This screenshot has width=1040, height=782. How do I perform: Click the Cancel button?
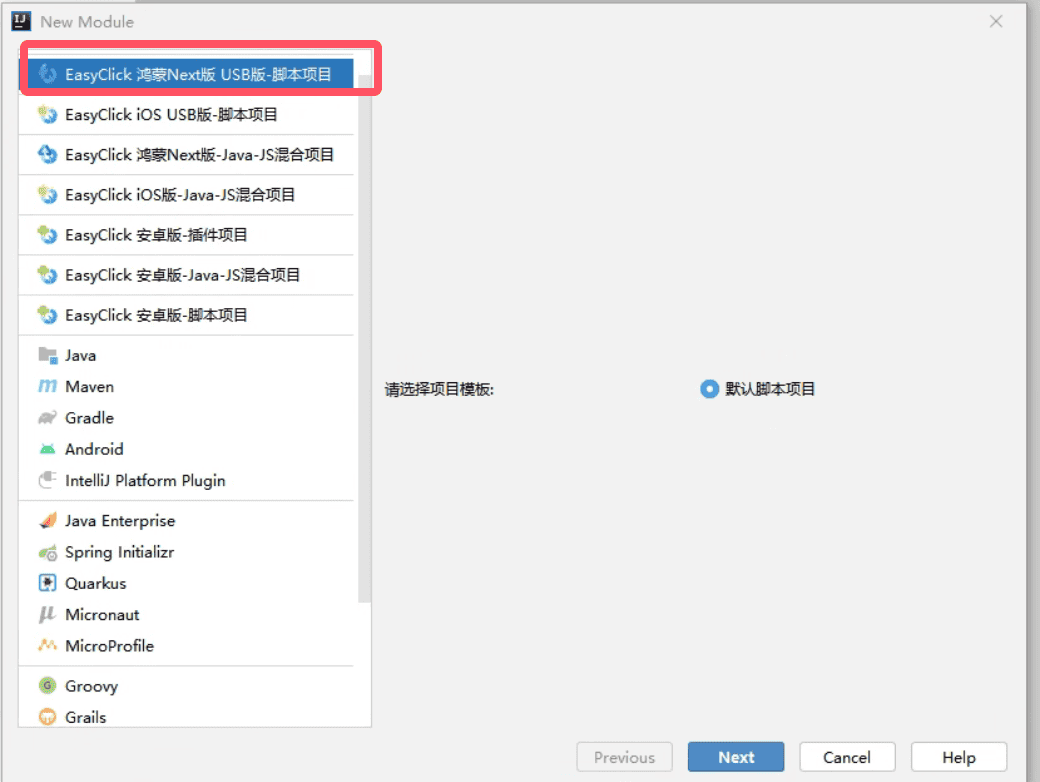pos(846,757)
